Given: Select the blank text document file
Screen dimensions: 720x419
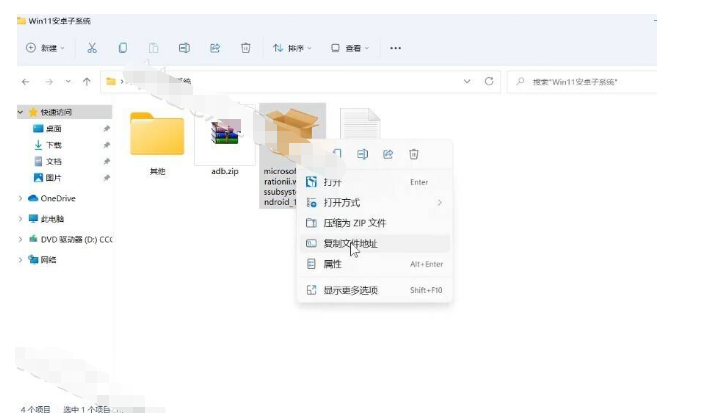Looking at the screenshot, I should pos(360,123).
